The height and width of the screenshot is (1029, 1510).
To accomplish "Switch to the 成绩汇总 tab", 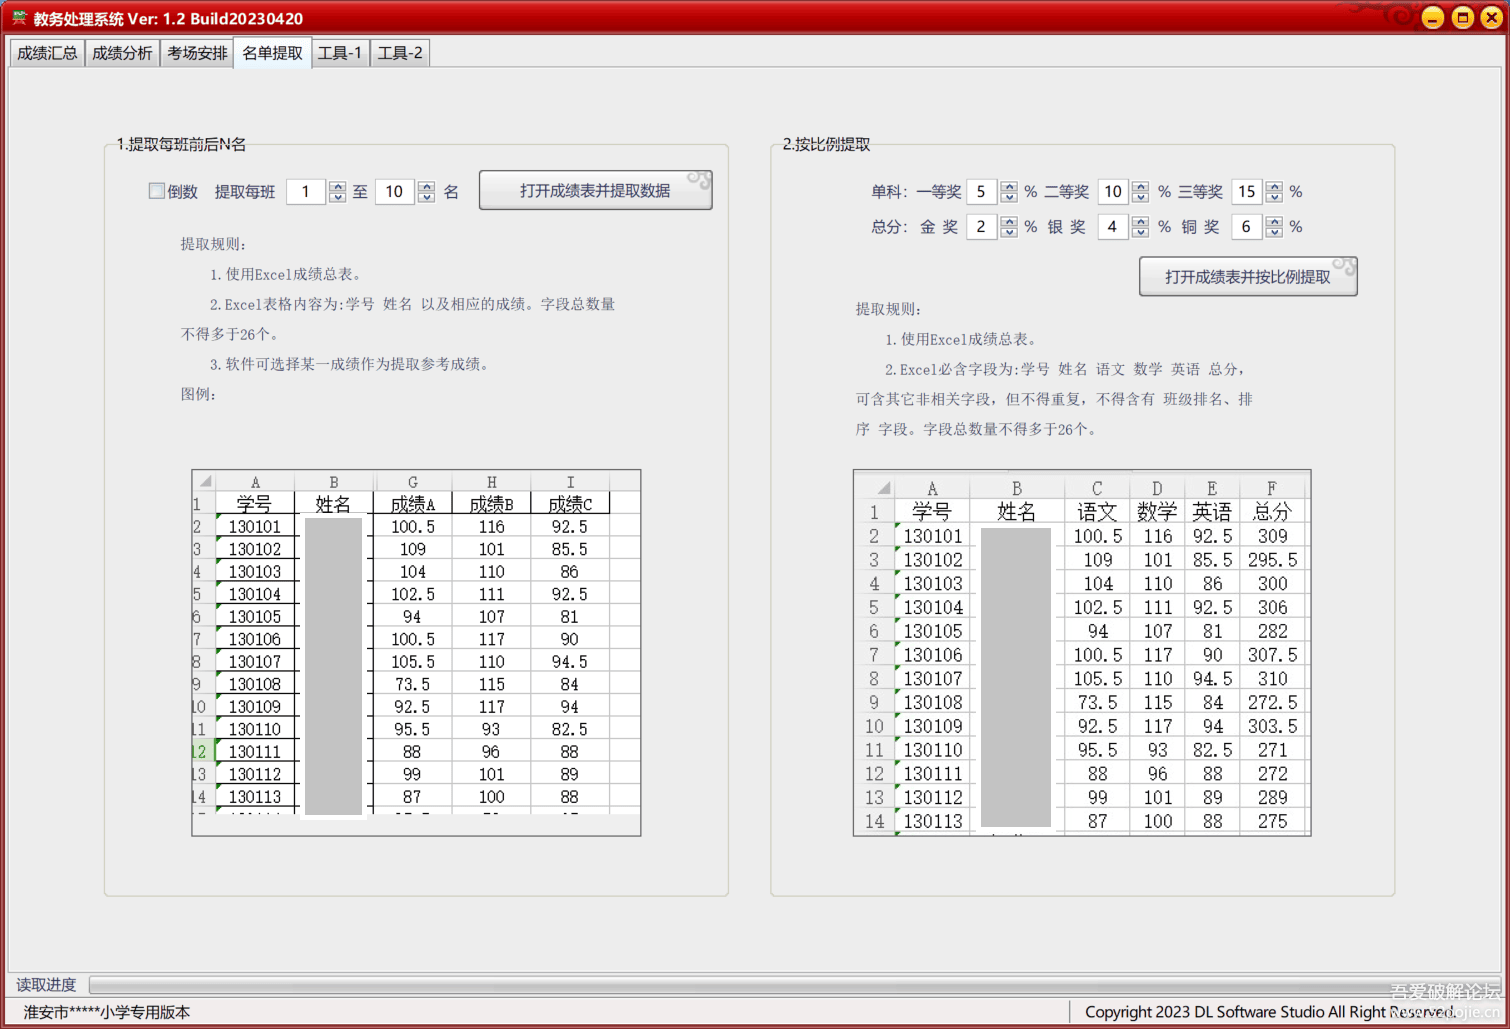I will (x=46, y=52).
